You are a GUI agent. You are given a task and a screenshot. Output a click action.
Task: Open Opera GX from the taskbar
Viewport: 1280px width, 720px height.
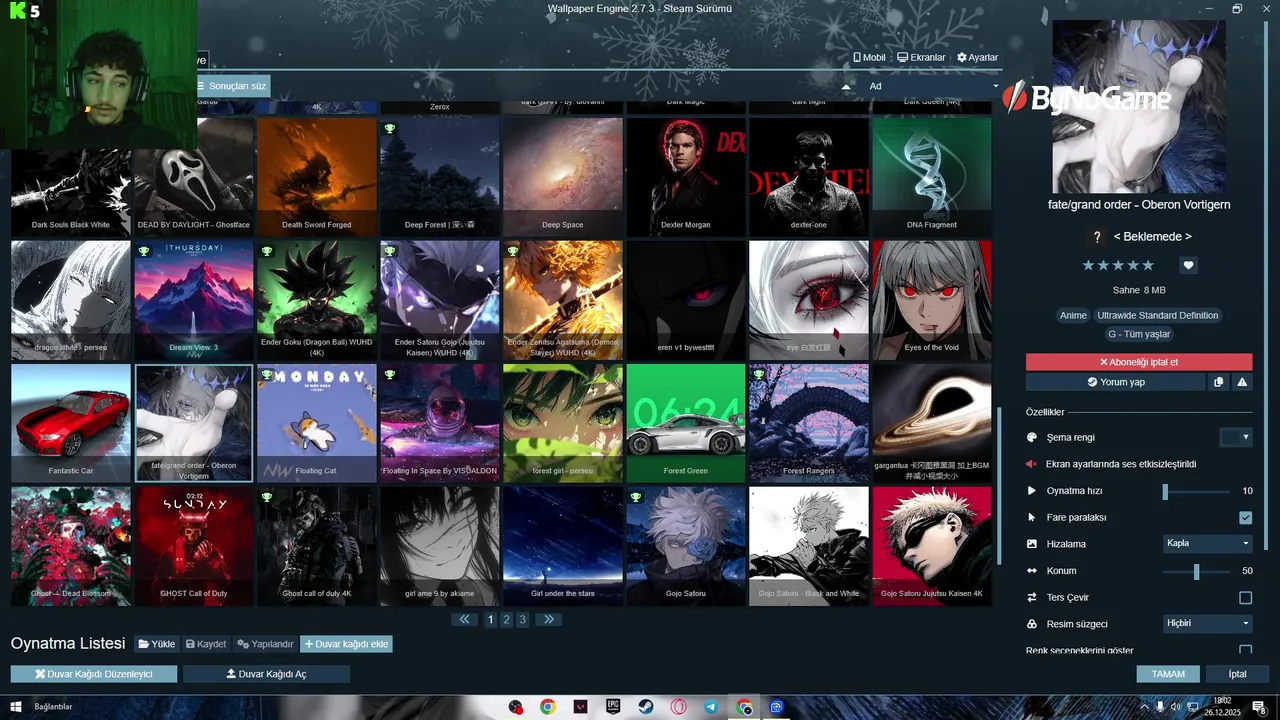point(679,707)
